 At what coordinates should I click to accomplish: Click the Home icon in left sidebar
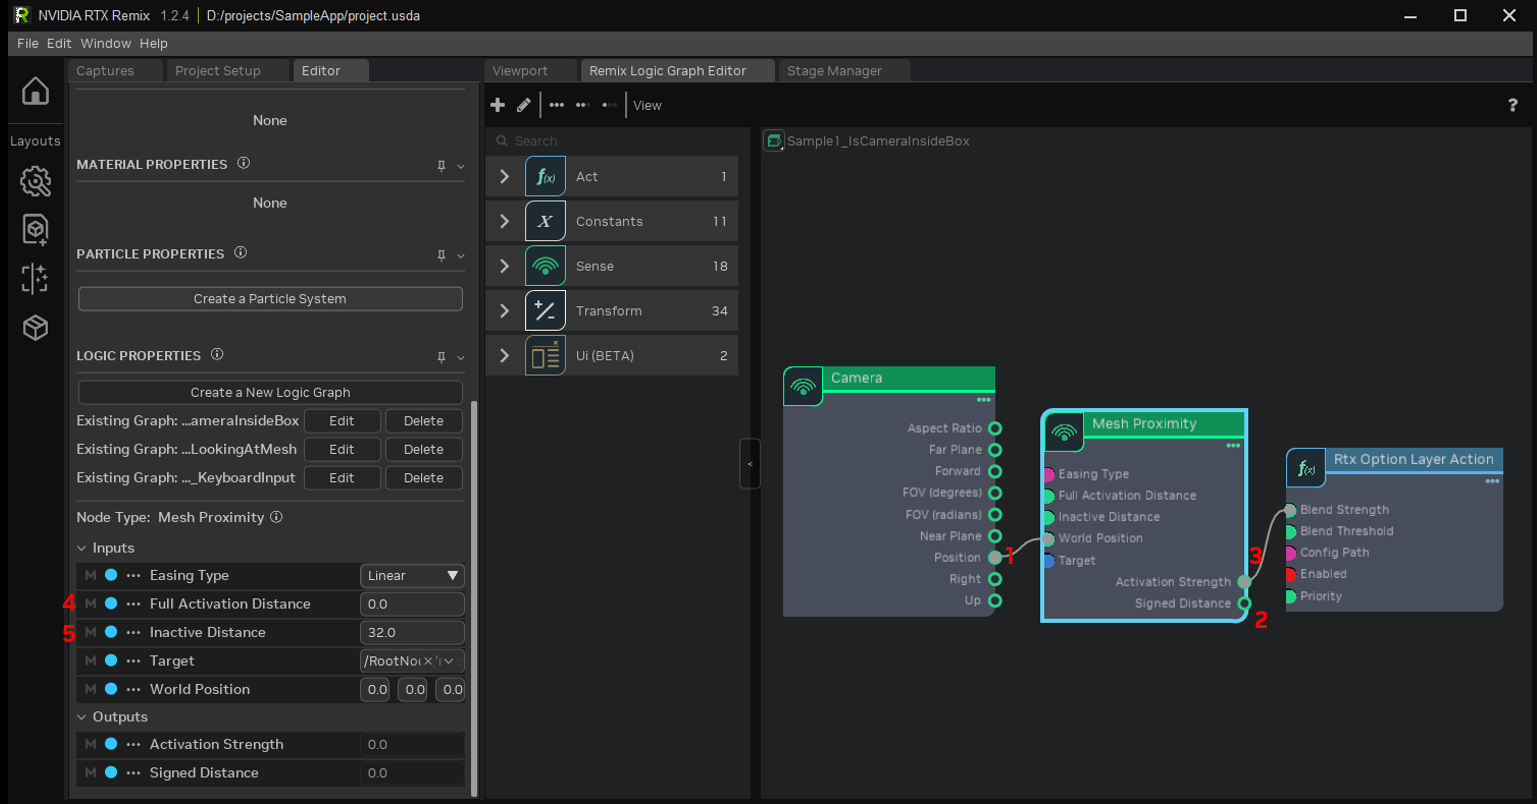tap(35, 92)
